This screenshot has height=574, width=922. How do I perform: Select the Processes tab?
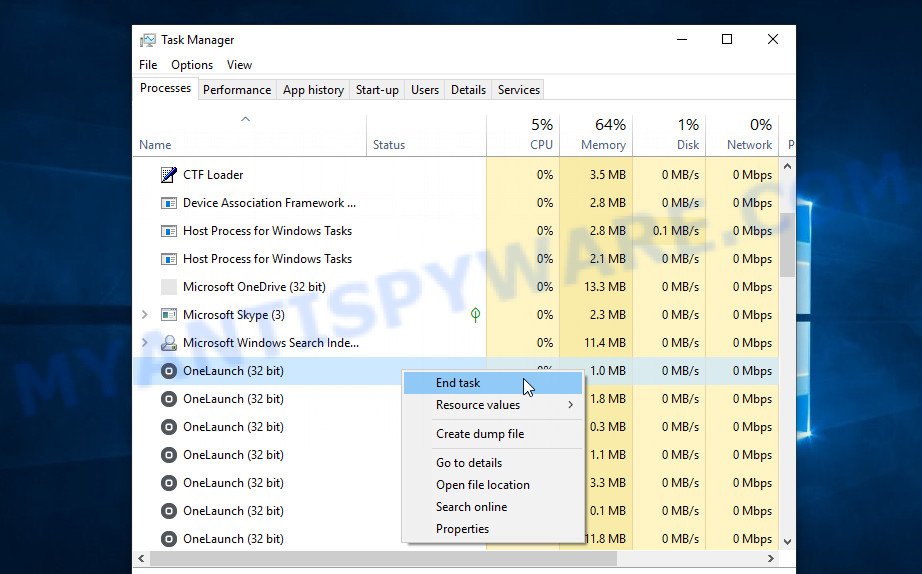coord(165,88)
